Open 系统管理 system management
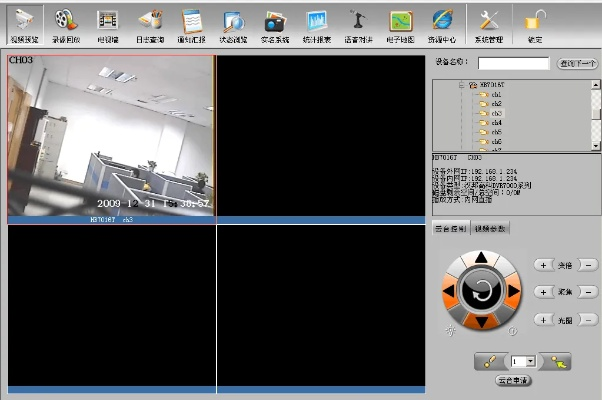Screen dimensions: 602x400 click(489, 25)
